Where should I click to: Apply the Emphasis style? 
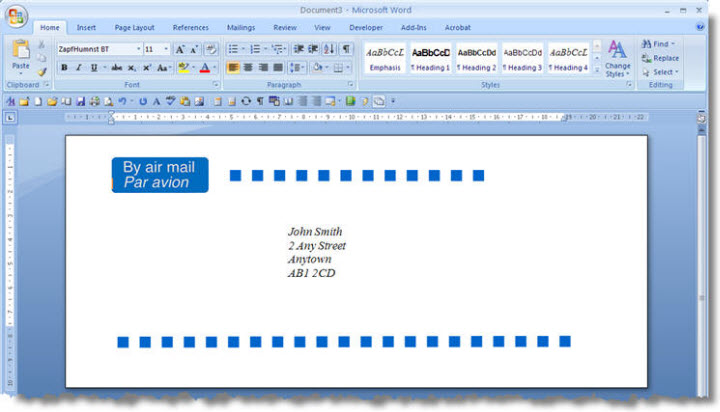(x=385, y=58)
